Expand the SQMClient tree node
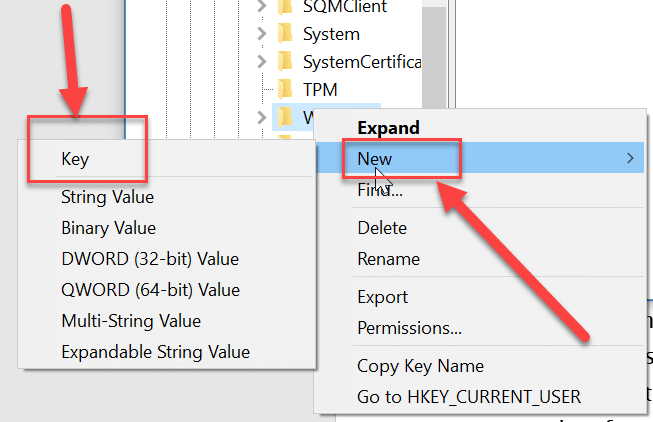The height and width of the screenshot is (422, 653). [x=262, y=7]
